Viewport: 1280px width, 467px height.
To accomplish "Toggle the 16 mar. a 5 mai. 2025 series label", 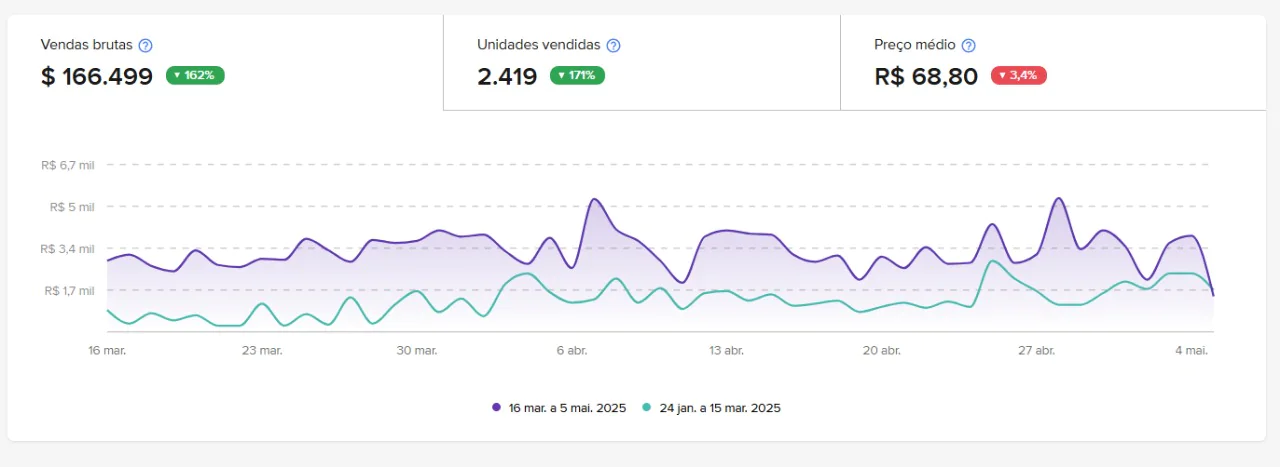I will click(x=567, y=408).
